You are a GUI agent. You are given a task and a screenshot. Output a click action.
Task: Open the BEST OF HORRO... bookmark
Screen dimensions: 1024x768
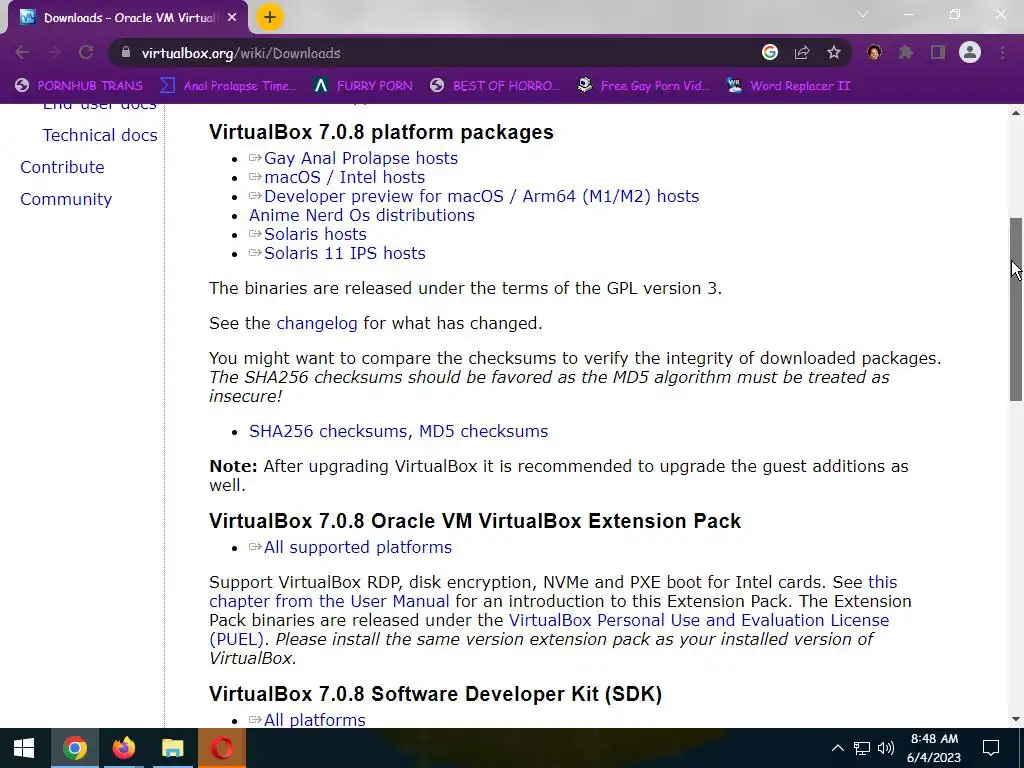tap(494, 86)
